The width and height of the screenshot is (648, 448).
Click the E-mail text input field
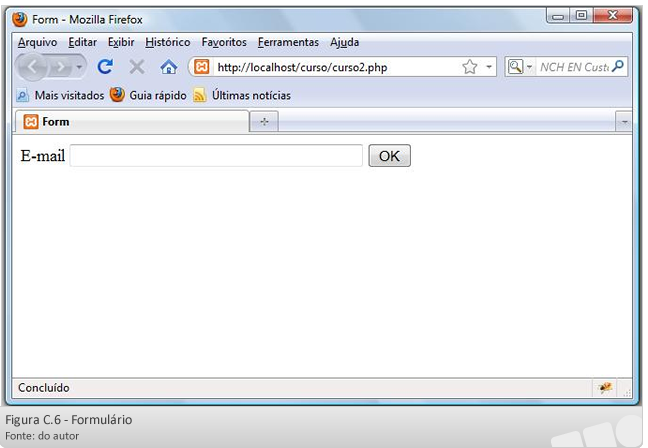(216, 156)
